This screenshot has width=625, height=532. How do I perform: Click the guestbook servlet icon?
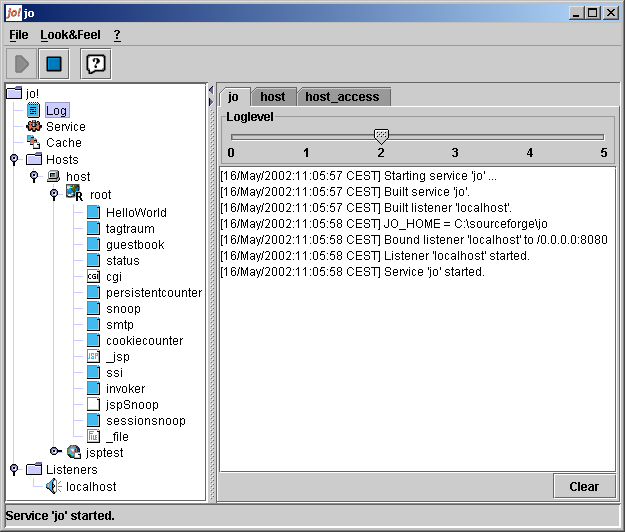93,244
